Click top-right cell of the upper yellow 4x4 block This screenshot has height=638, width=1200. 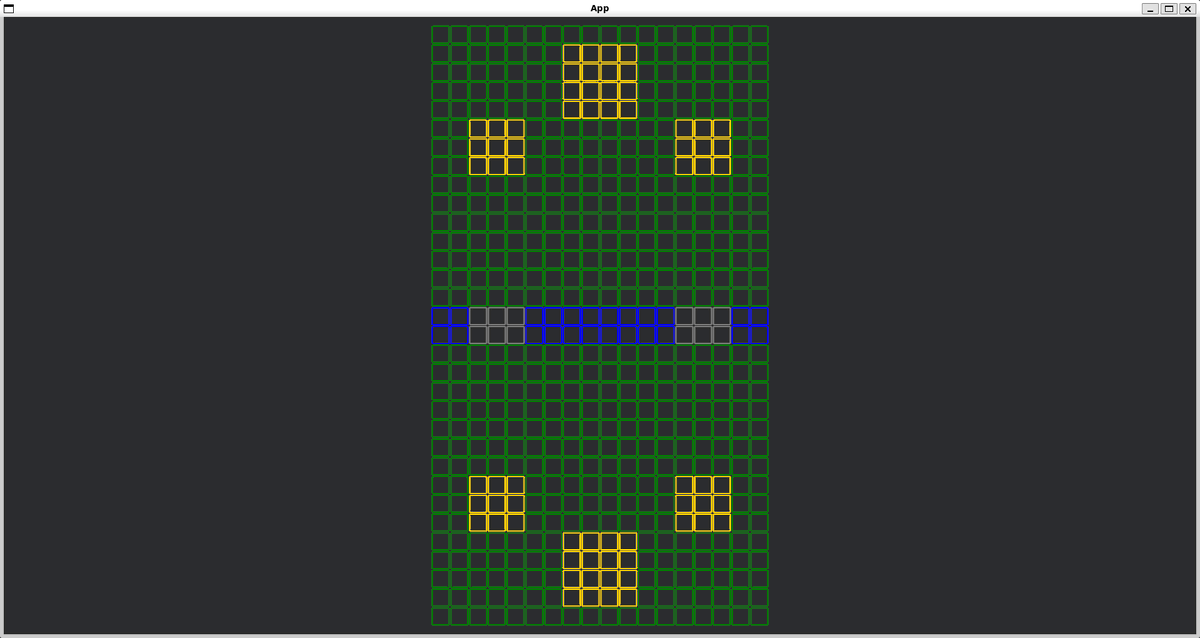point(628,53)
